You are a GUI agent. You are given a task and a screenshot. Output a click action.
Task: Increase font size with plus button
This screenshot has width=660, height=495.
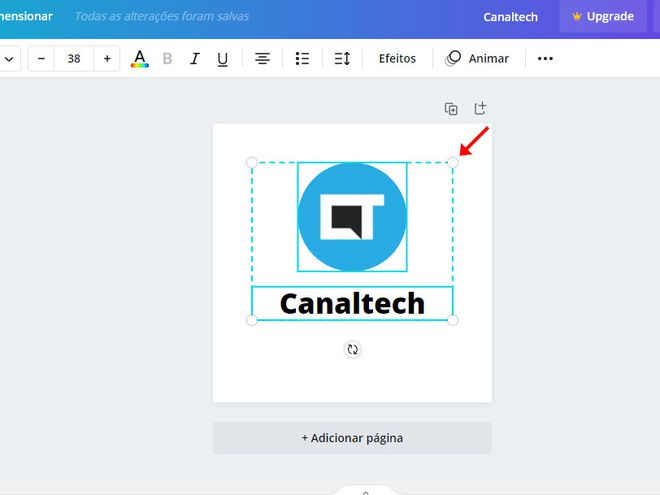[x=107, y=59]
